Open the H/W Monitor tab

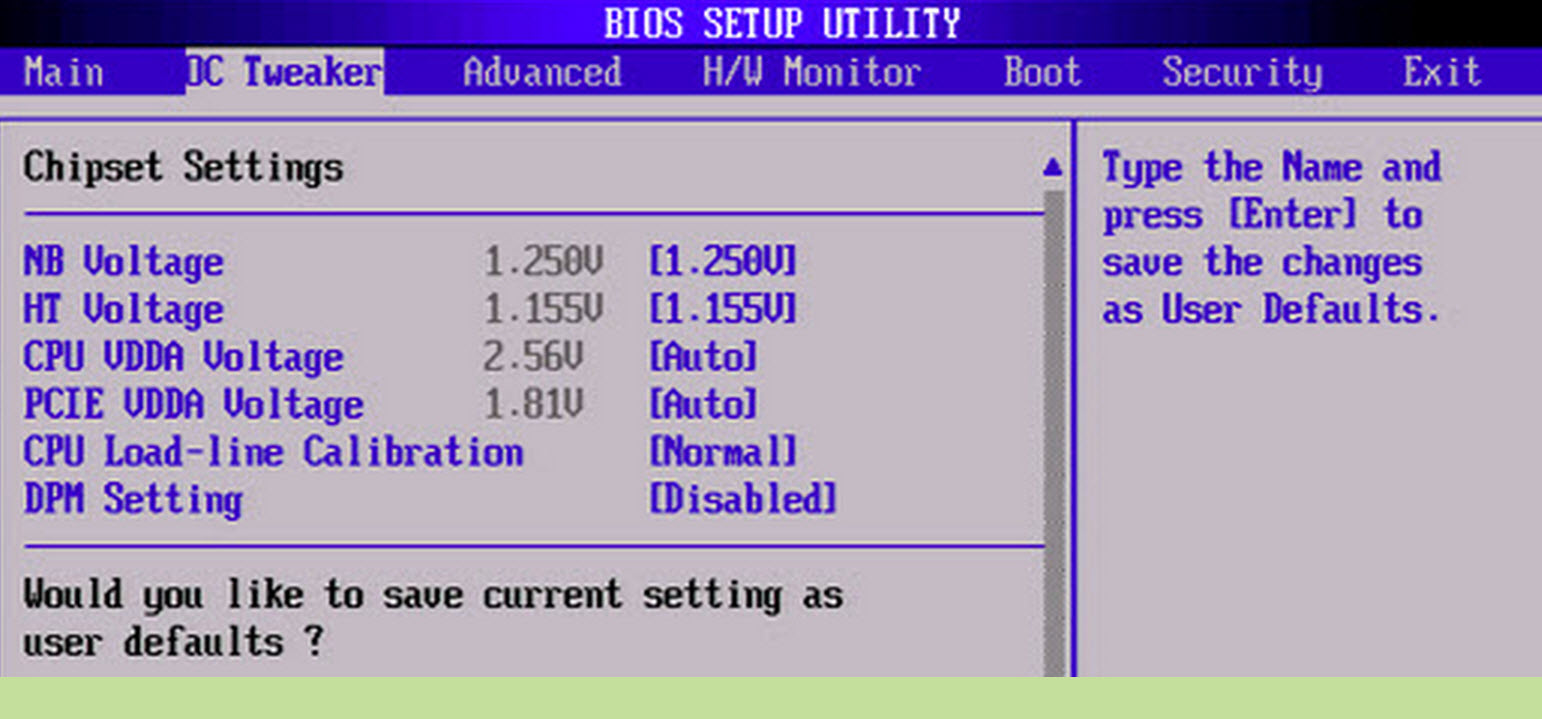click(811, 73)
